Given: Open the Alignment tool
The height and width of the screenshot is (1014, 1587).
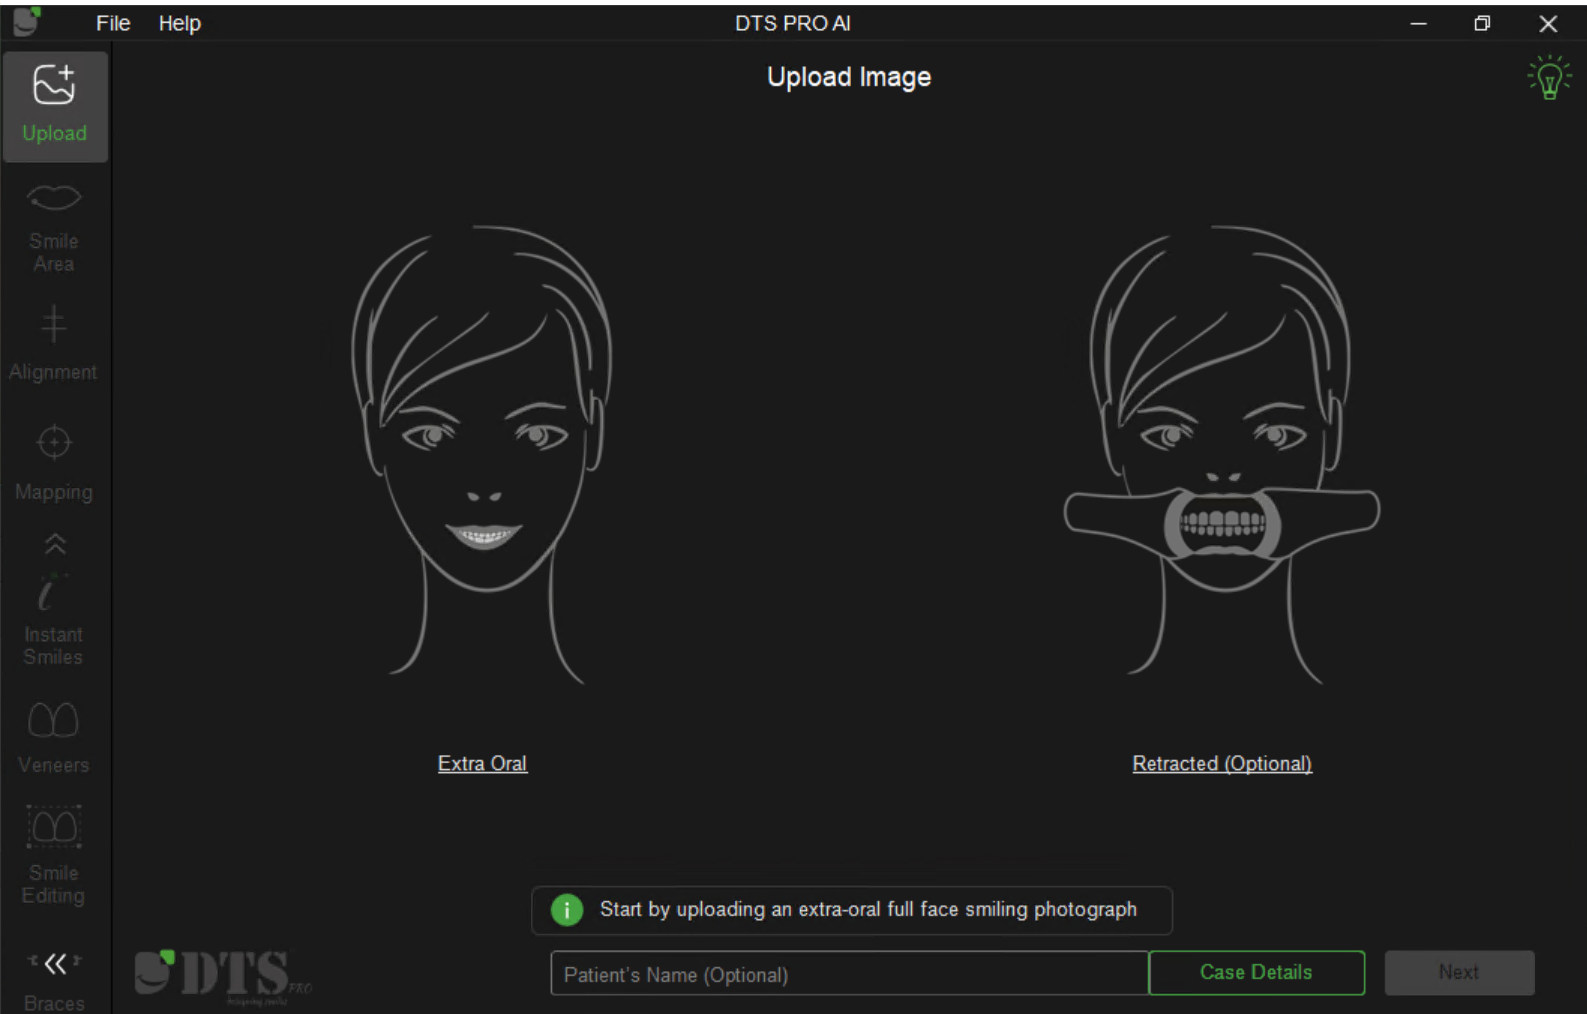Looking at the screenshot, I should (x=54, y=345).
